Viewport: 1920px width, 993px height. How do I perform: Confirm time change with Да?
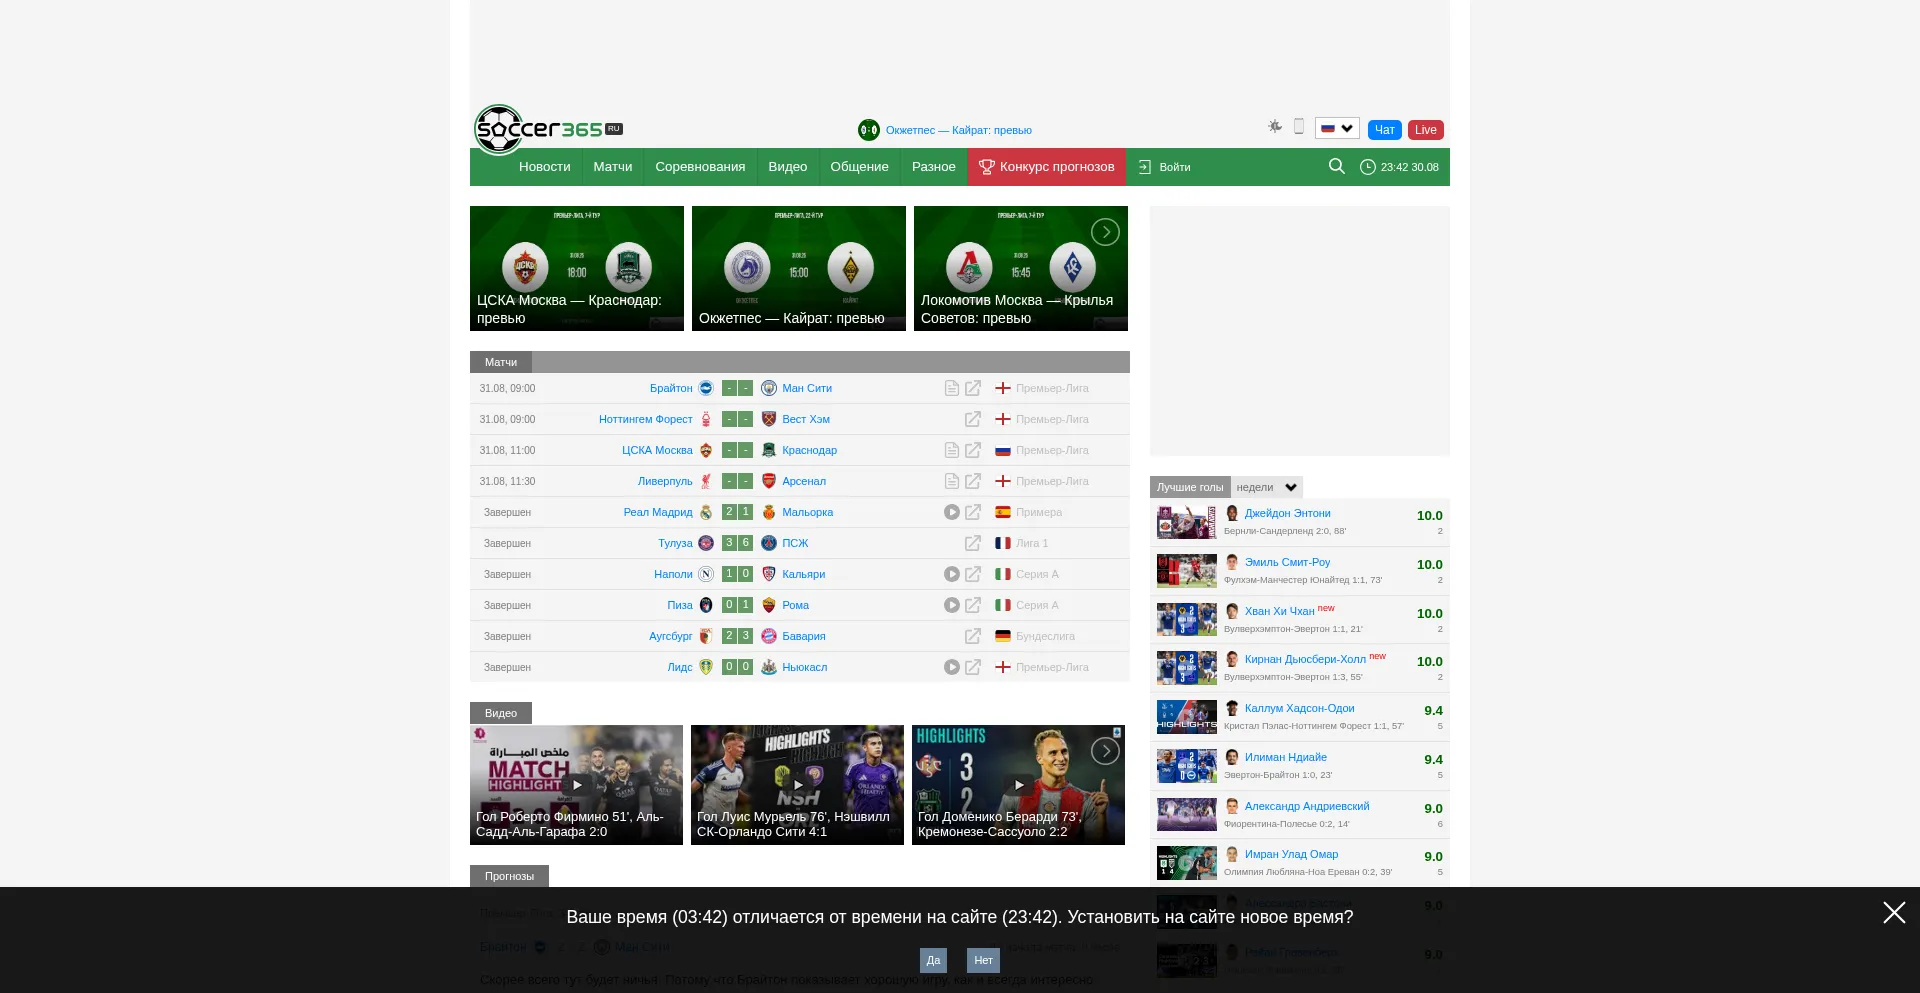tap(933, 960)
